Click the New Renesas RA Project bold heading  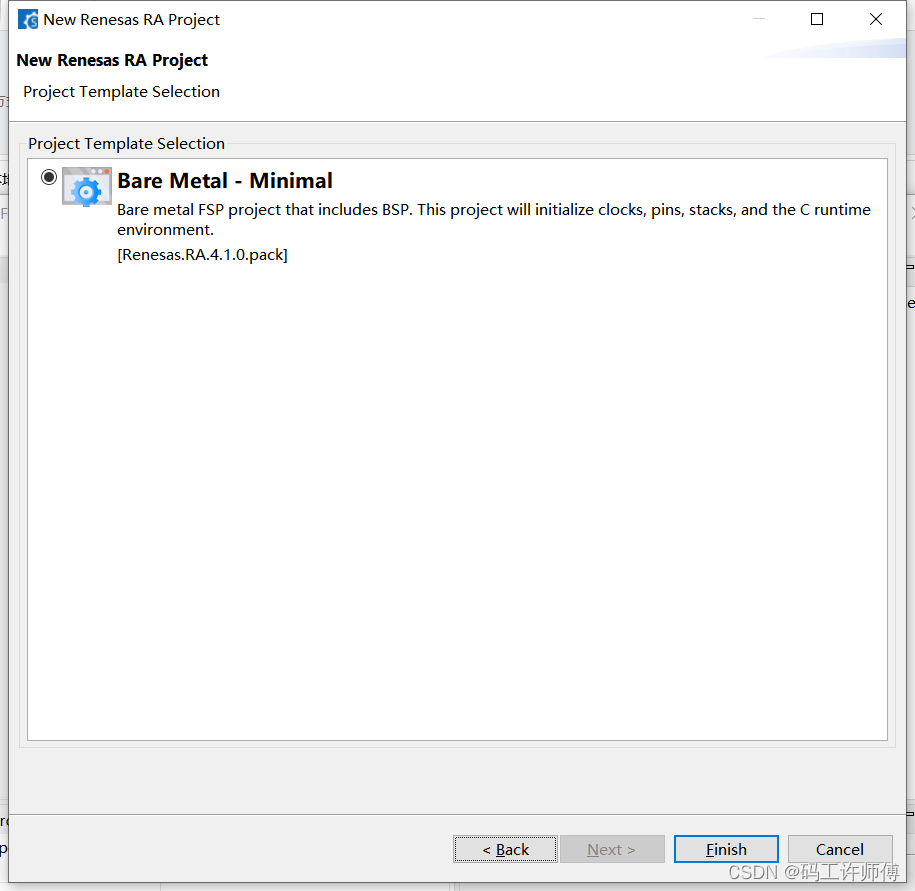click(x=112, y=60)
